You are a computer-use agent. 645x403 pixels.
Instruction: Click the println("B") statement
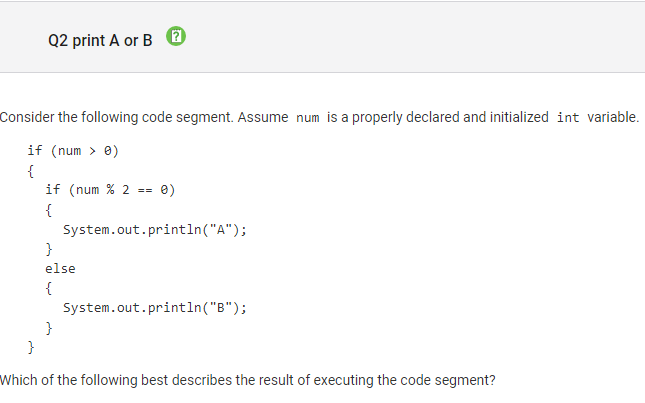point(155,308)
